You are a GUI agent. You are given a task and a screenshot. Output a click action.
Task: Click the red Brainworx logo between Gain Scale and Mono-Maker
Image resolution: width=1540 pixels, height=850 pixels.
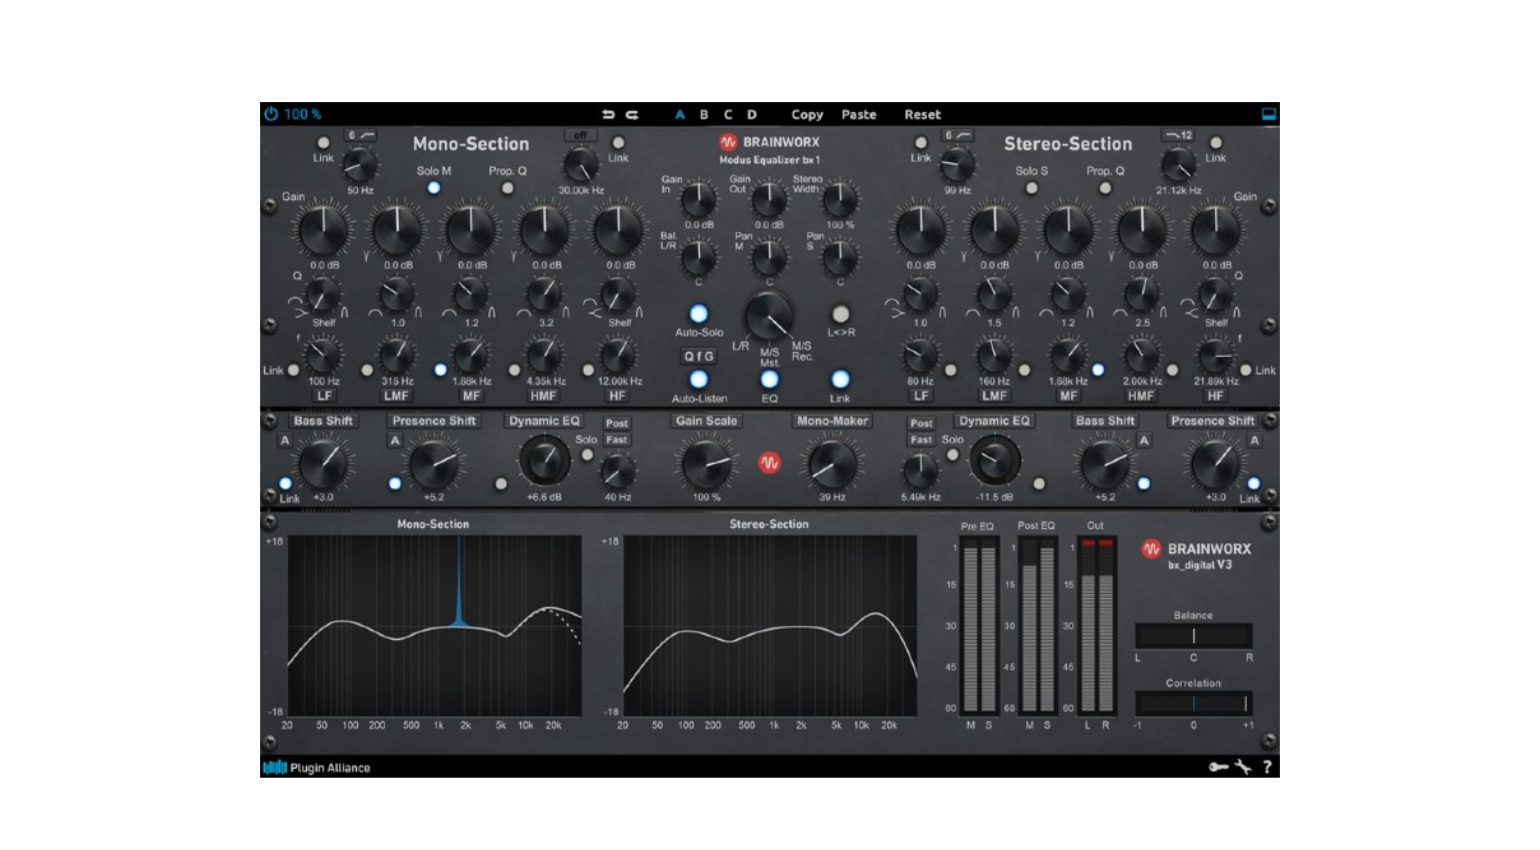tap(769, 463)
